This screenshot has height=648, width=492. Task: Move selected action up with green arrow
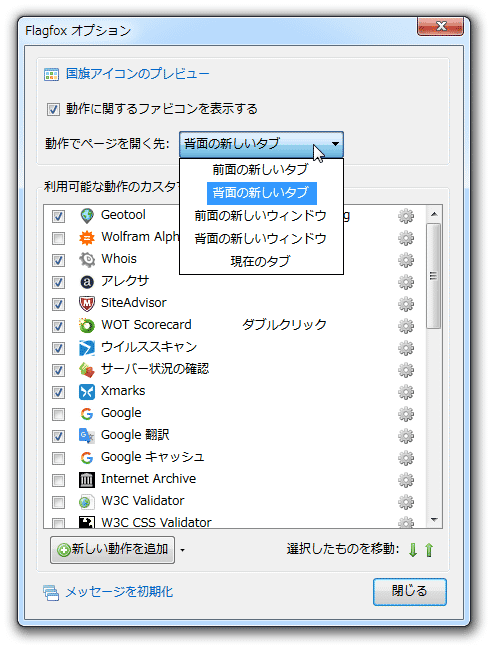pos(429,550)
